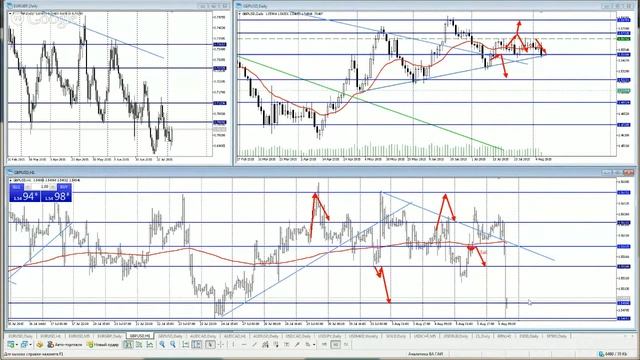Toggle chart auto scroll
This screenshot has height=360, width=640.
pyautogui.click(x=186, y=345)
